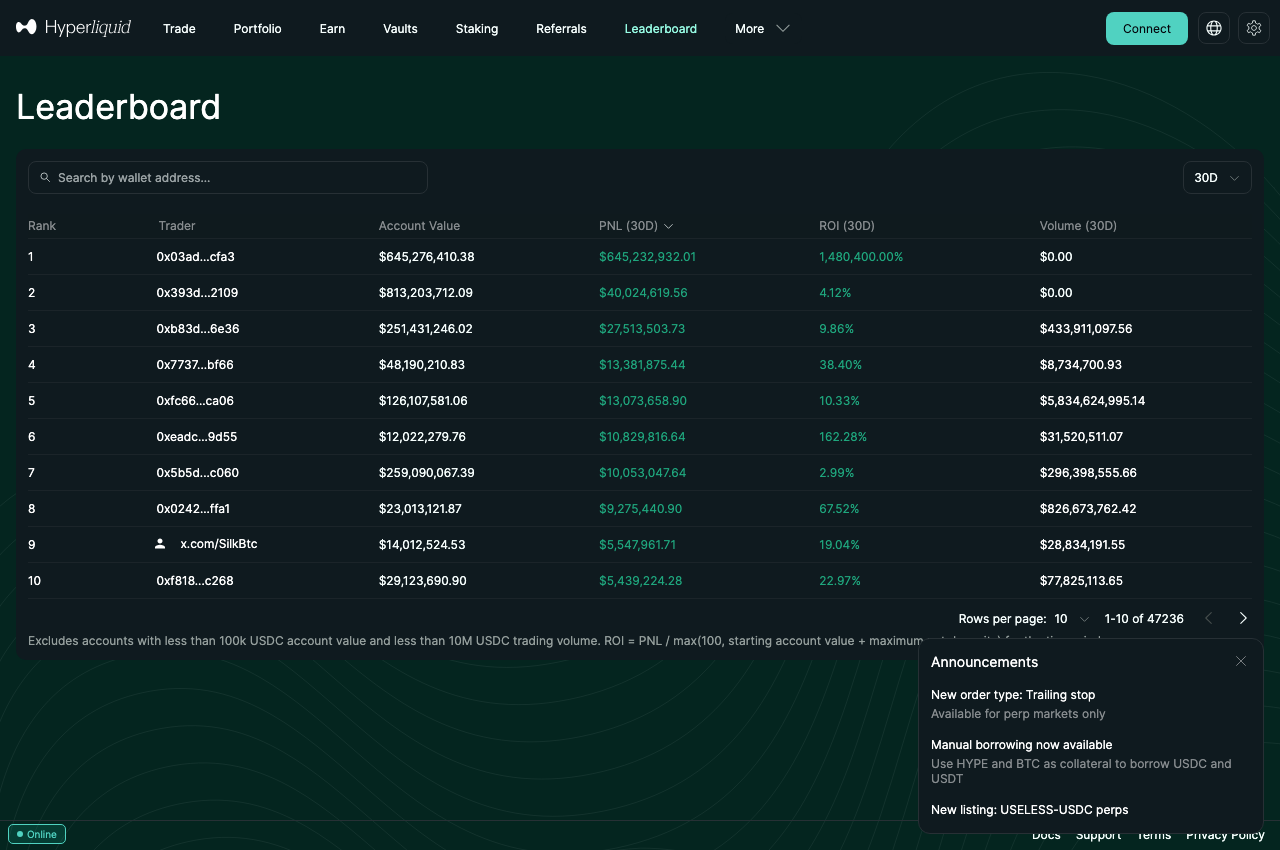Navigate to Vaults
Viewport: 1280px width, 850px height.
pos(400,29)
